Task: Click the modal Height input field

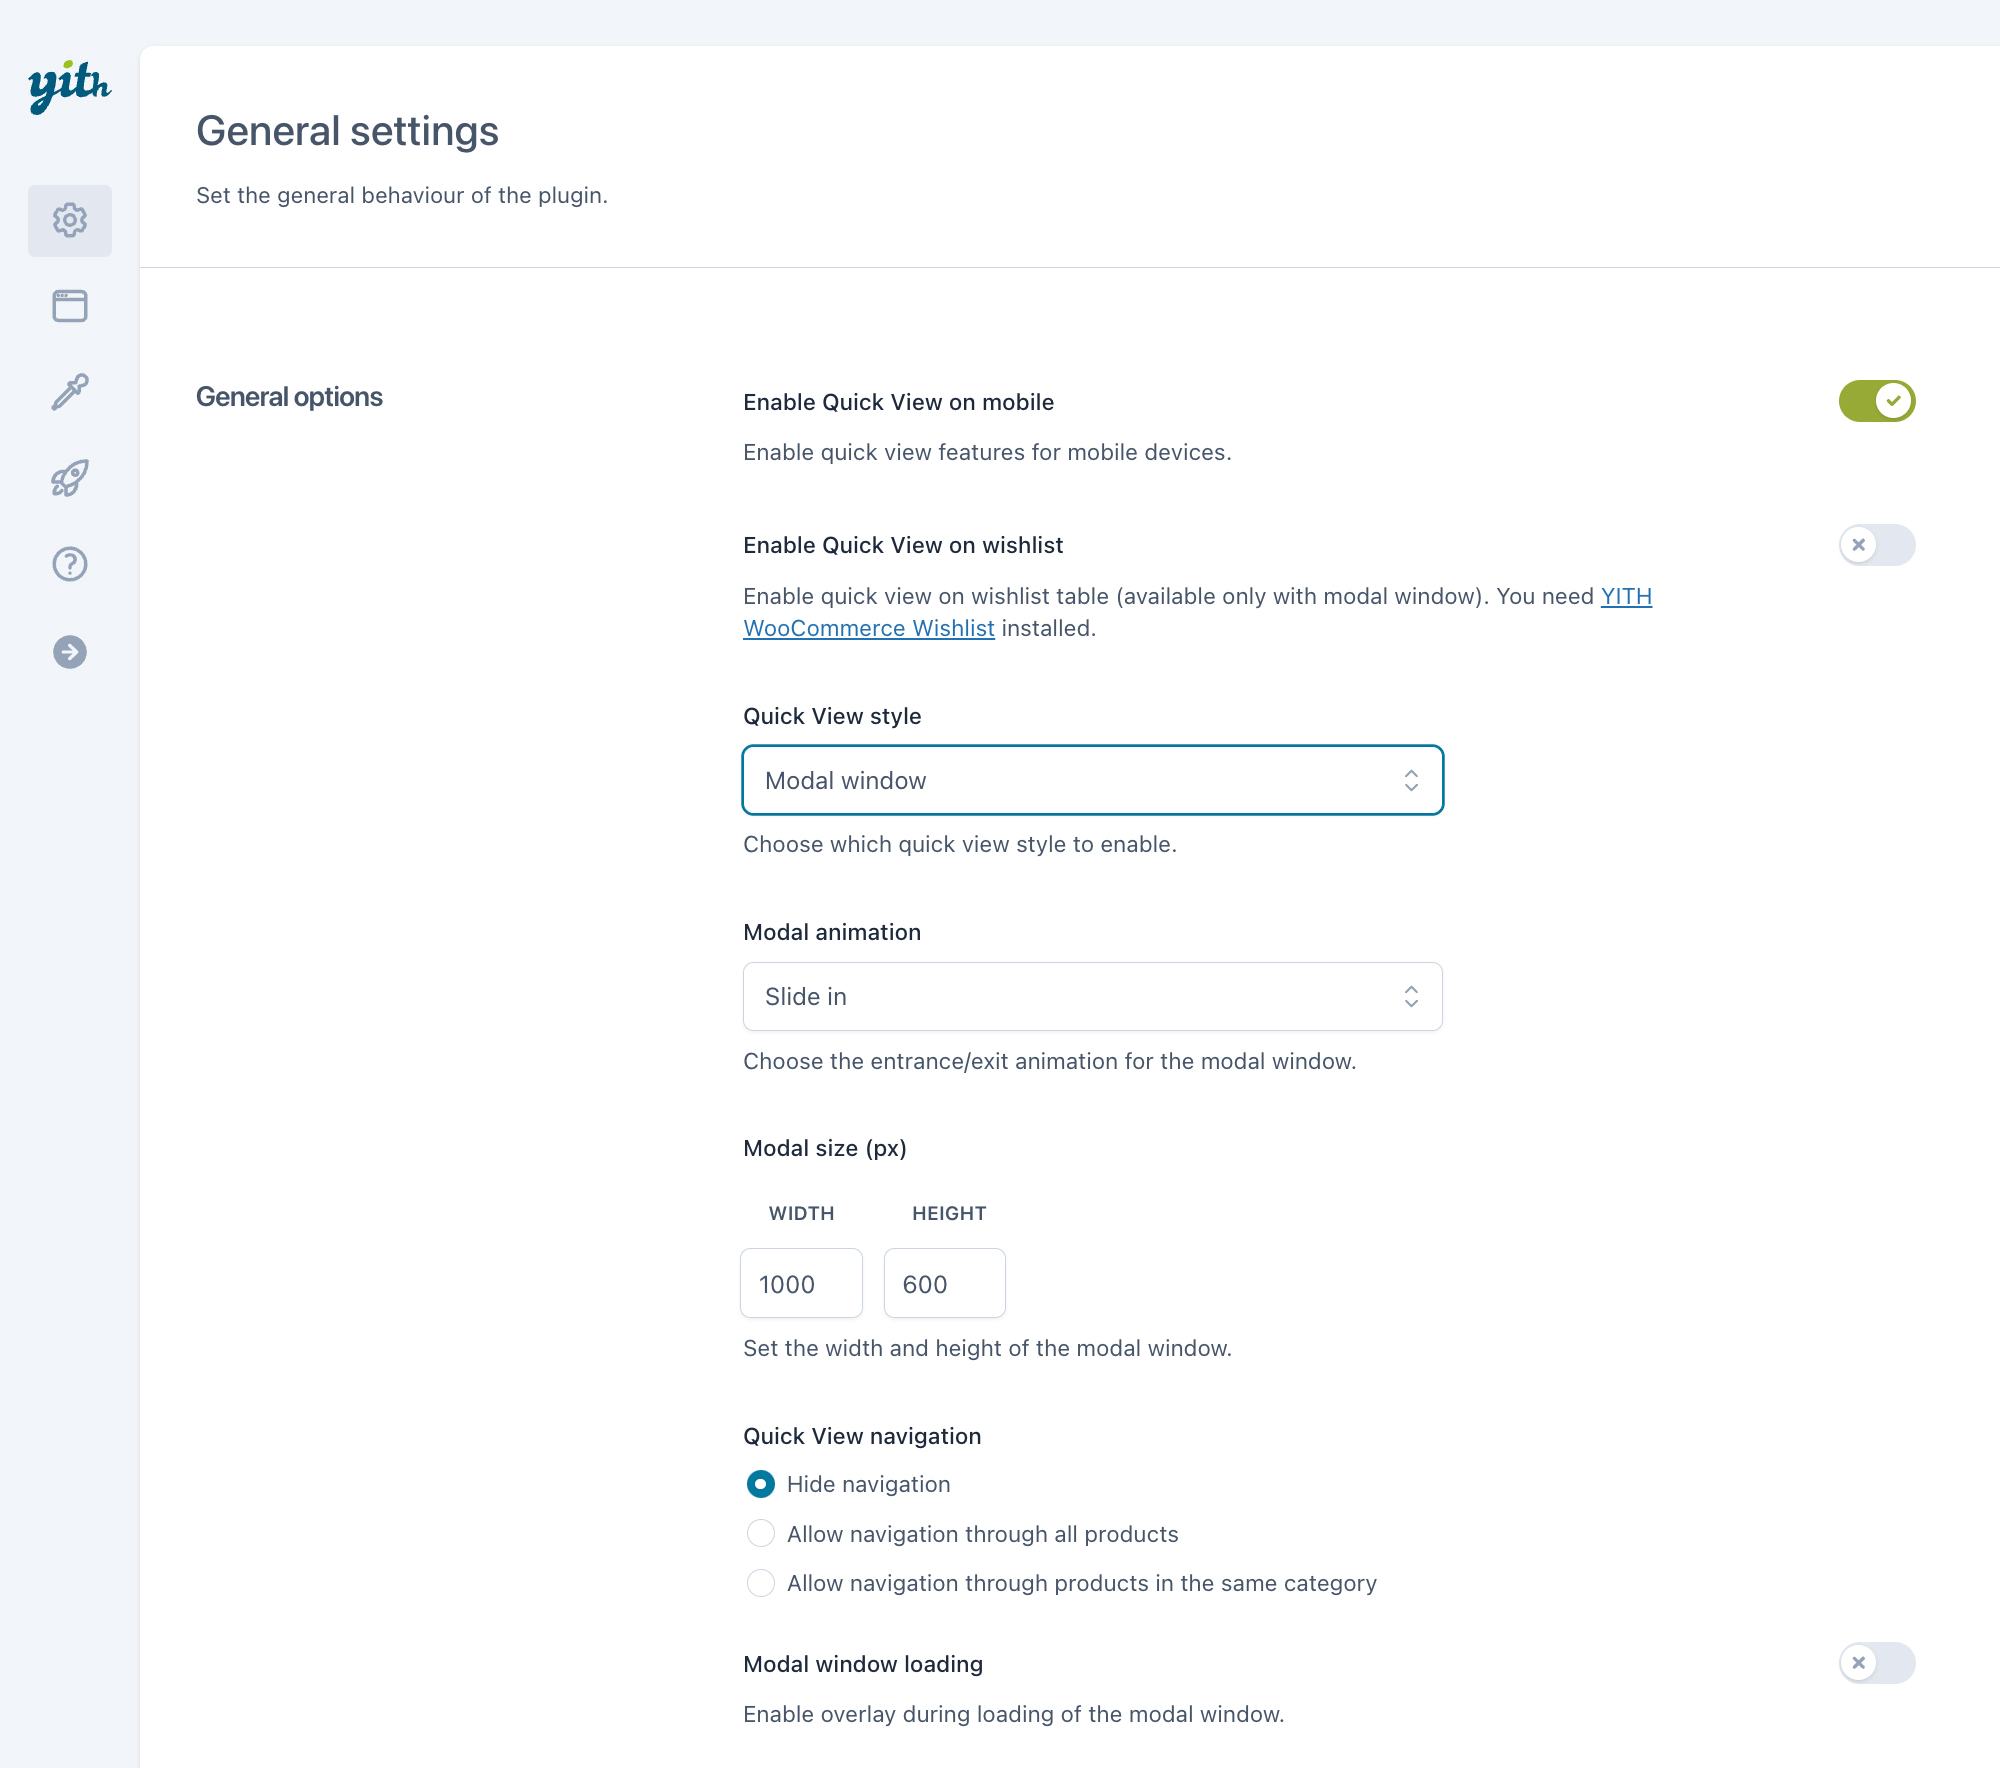Action: [944, 1283]
